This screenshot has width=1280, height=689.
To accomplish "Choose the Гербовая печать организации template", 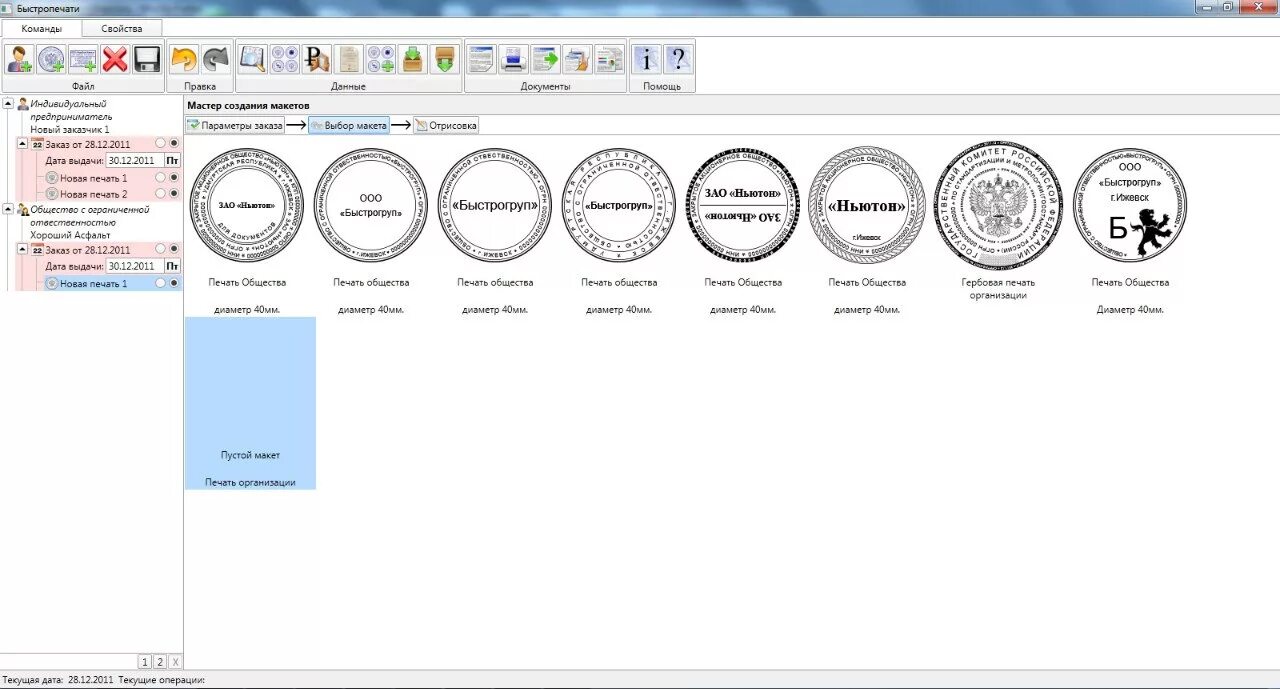I will [996, 204].
